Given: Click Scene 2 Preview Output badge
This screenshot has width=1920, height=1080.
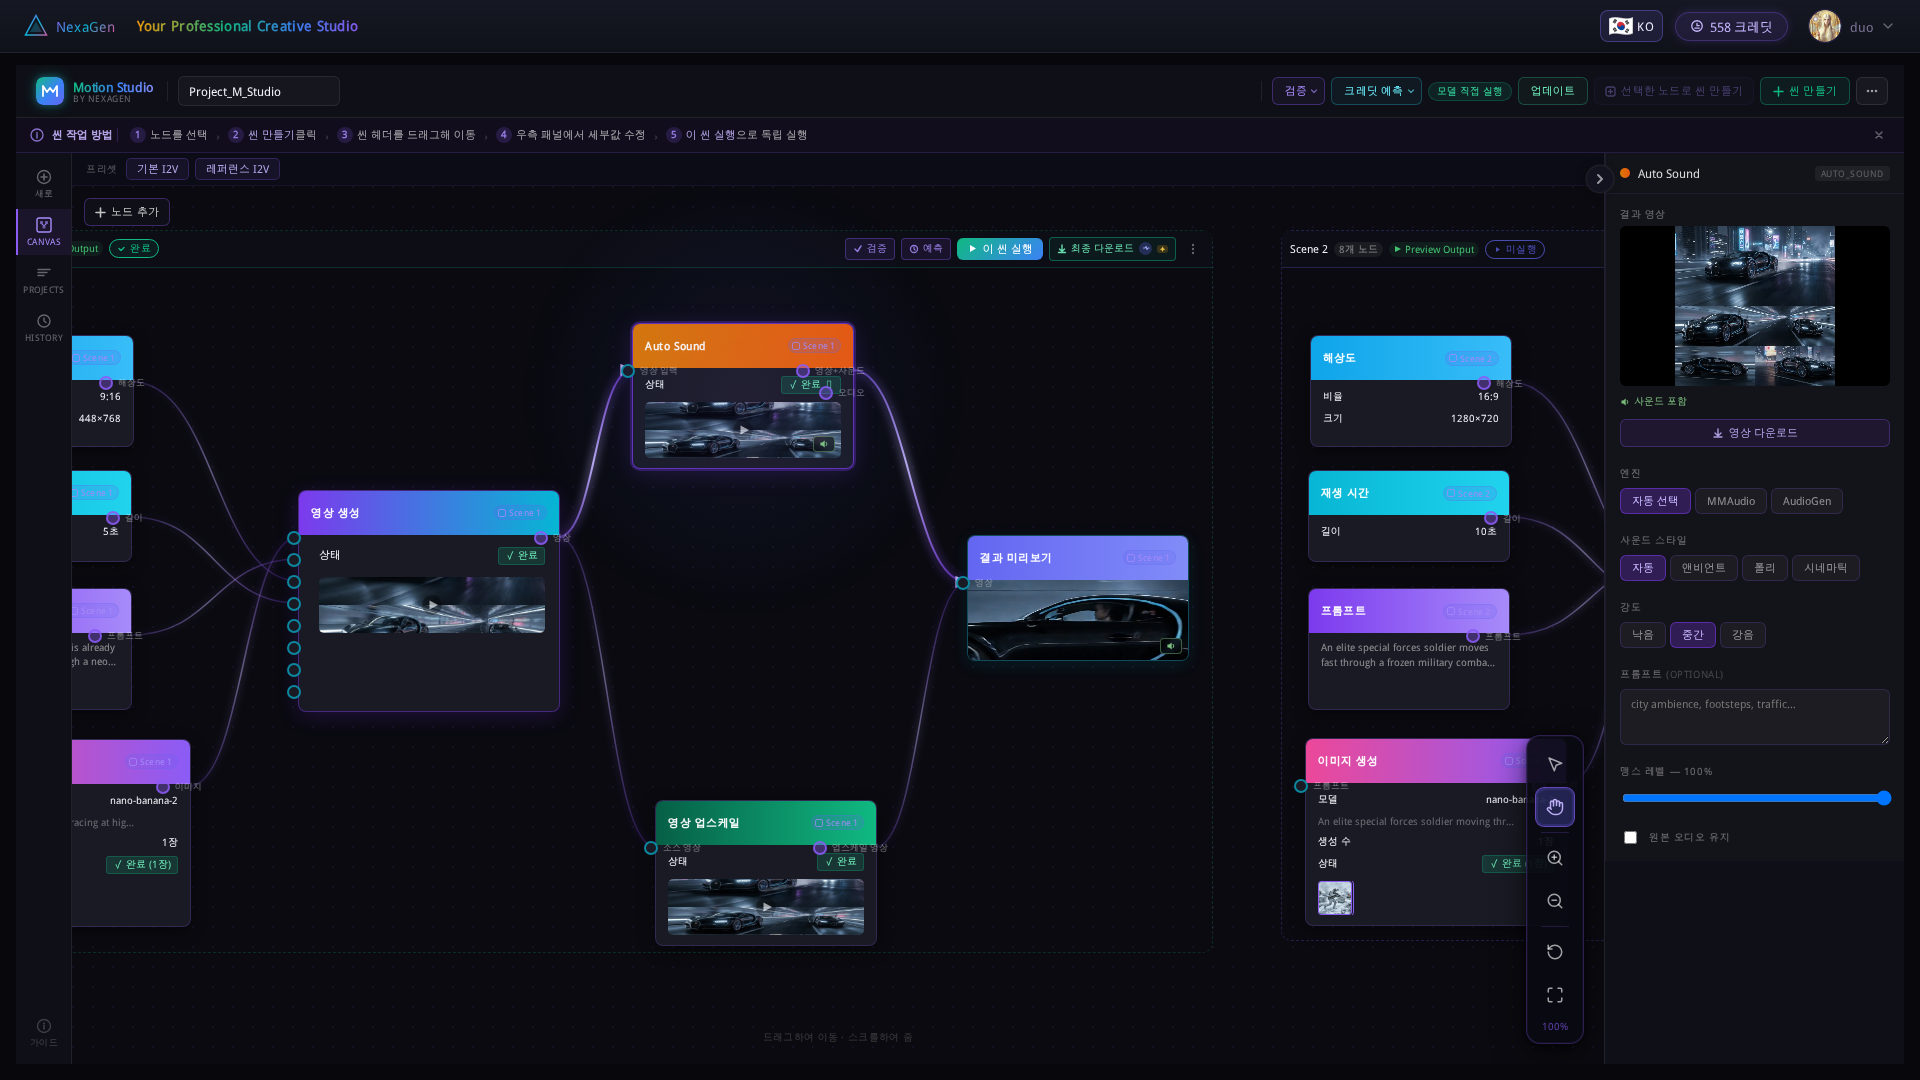Looking at the screenshot, I should [1435, 250].
